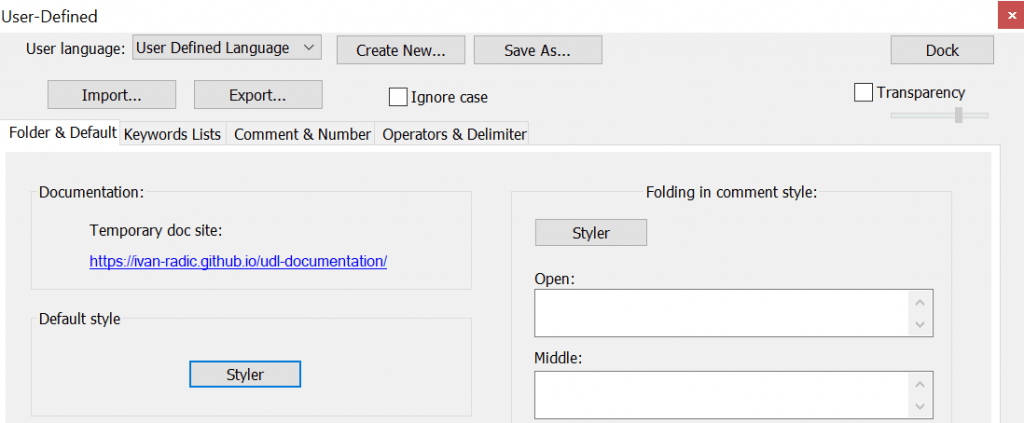Dock the User-Defined dialog

pyautogui.click(x=942, y=50)
